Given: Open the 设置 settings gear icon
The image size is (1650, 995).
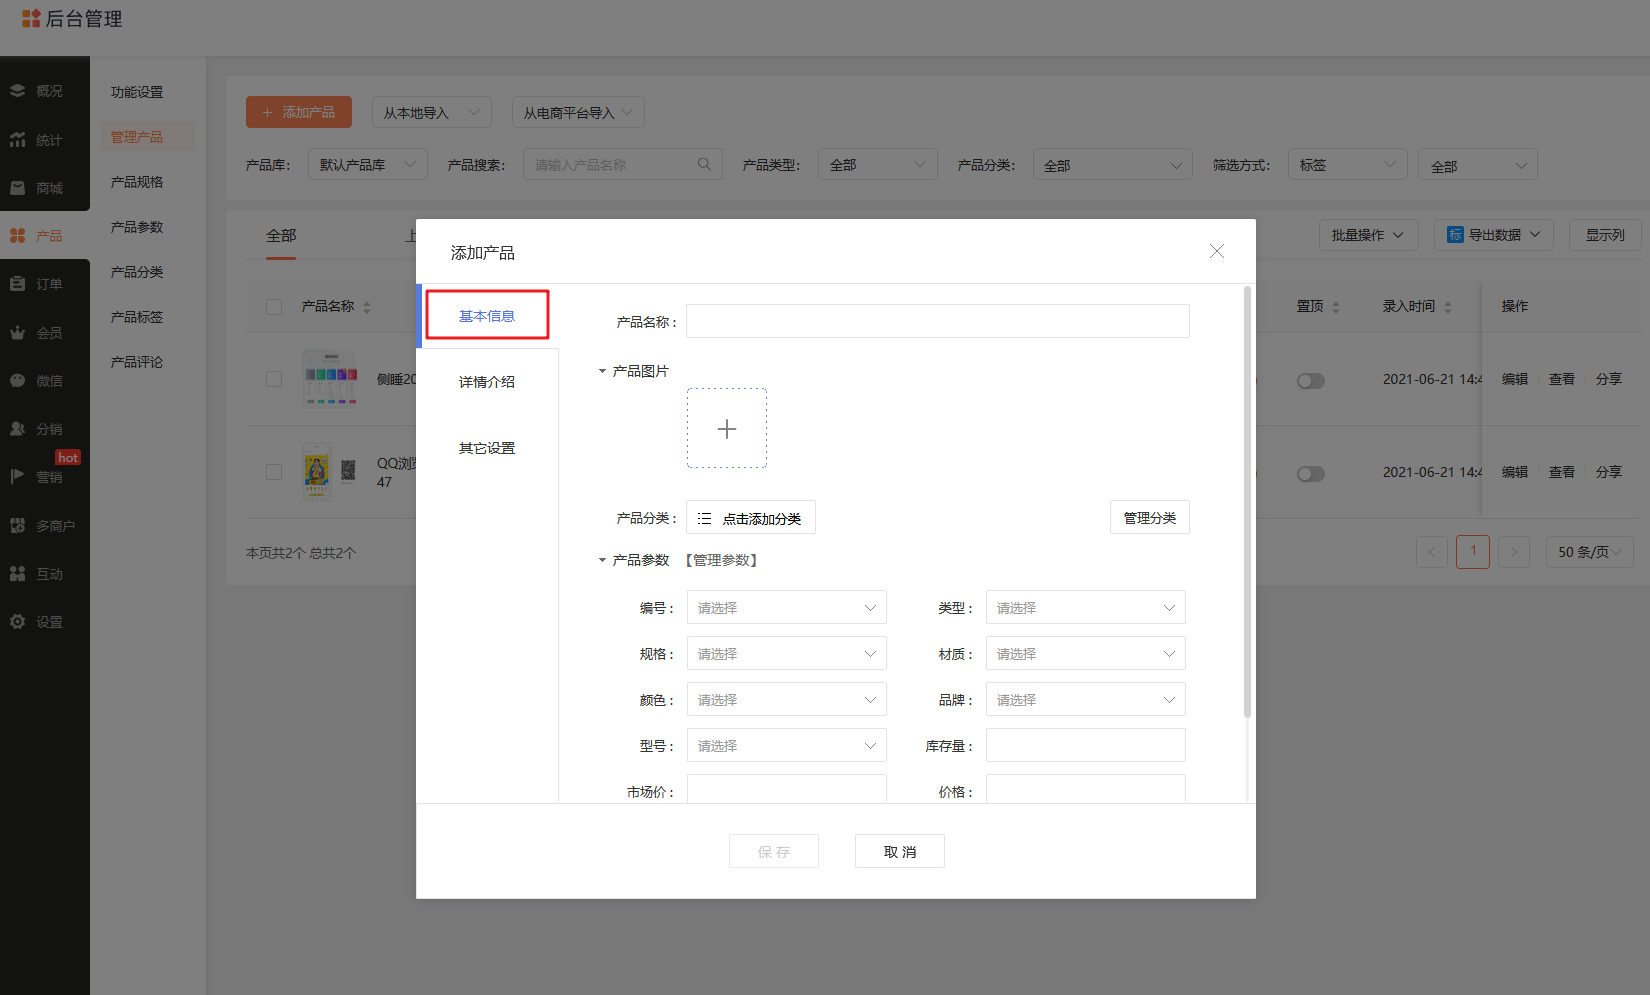Looking at the screenshot, I should 18,622.
